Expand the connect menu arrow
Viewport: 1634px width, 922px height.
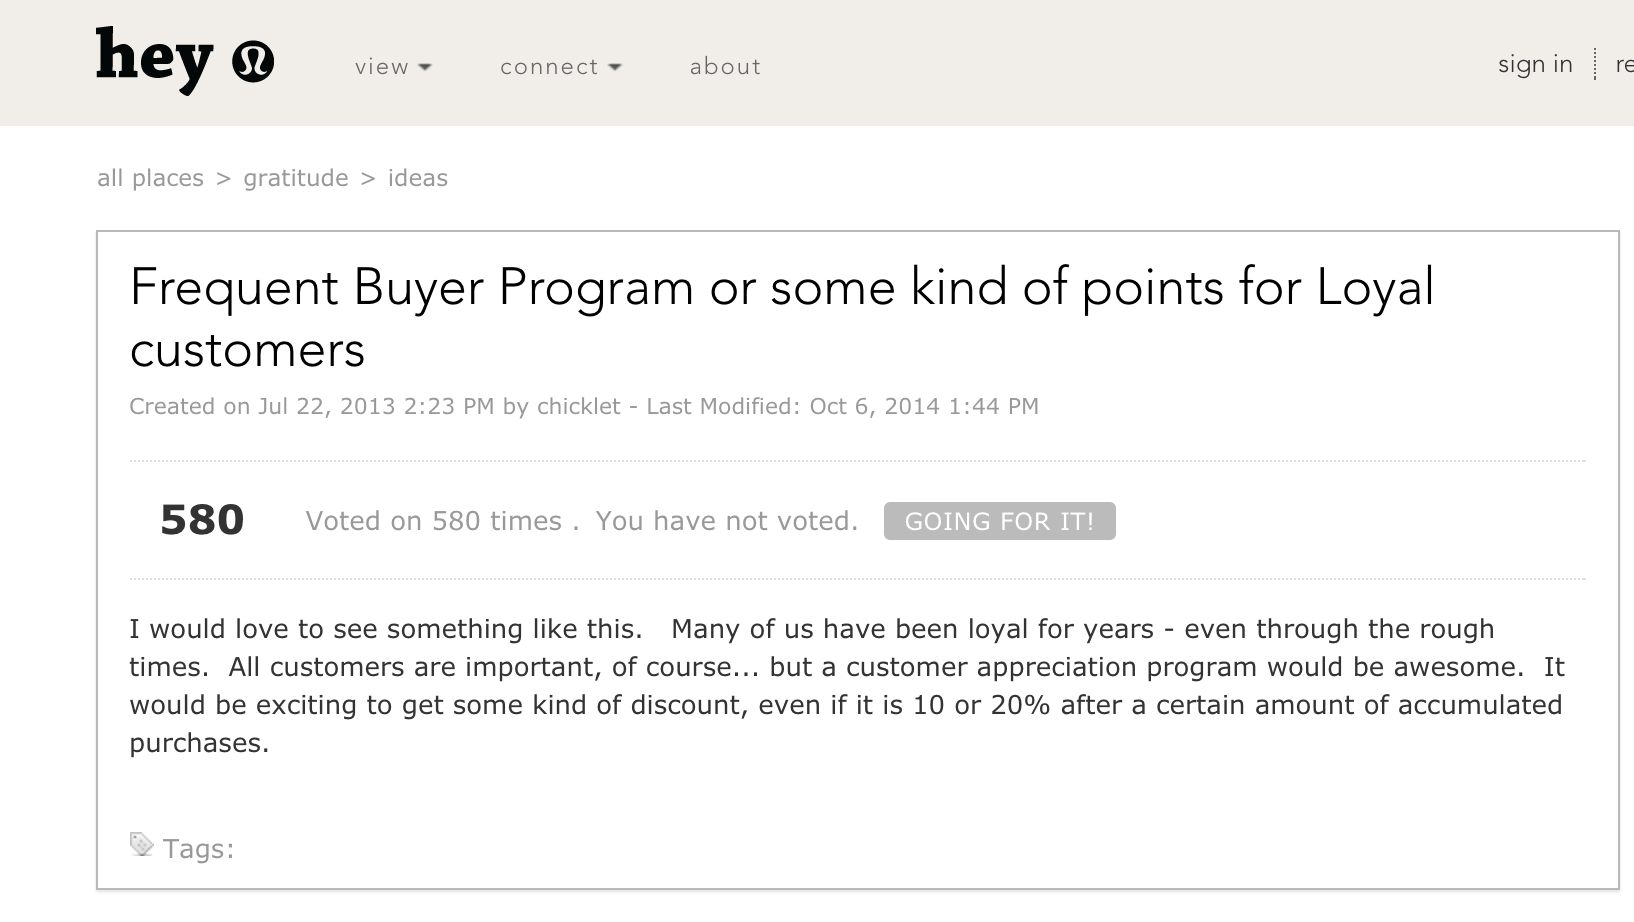pos(615,67)
